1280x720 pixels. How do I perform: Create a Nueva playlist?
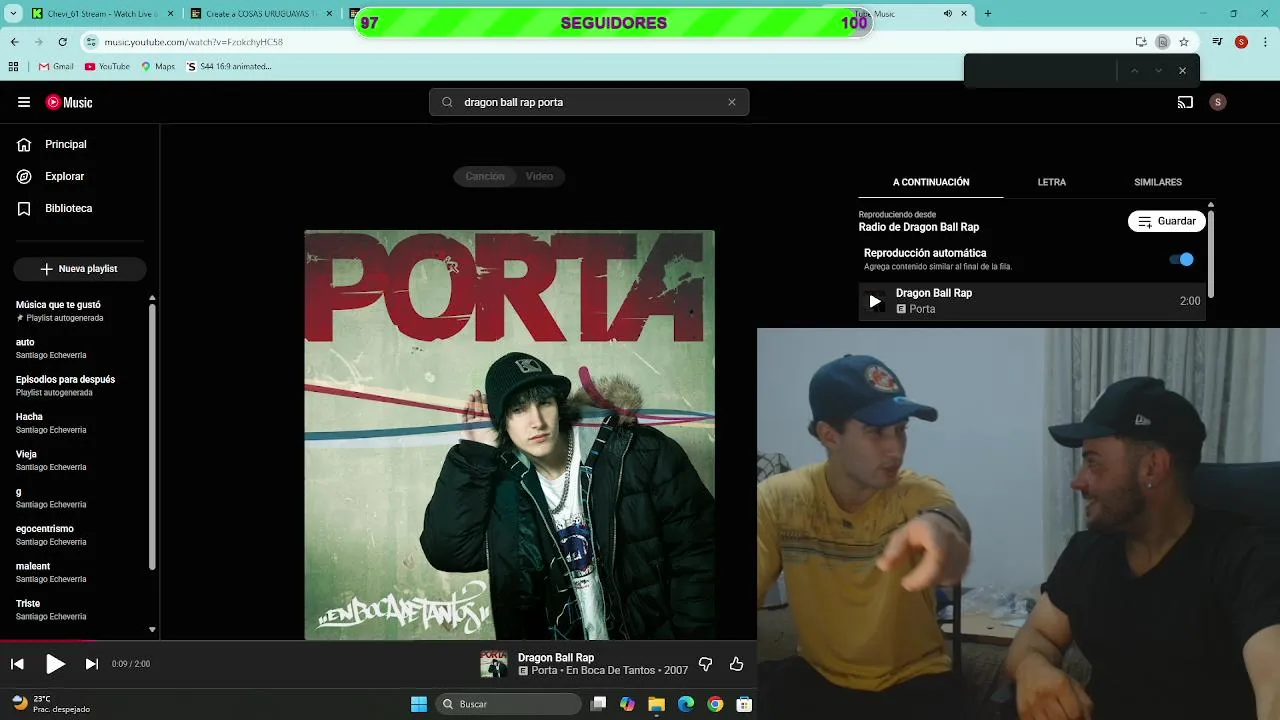click(x=79, y=269)
